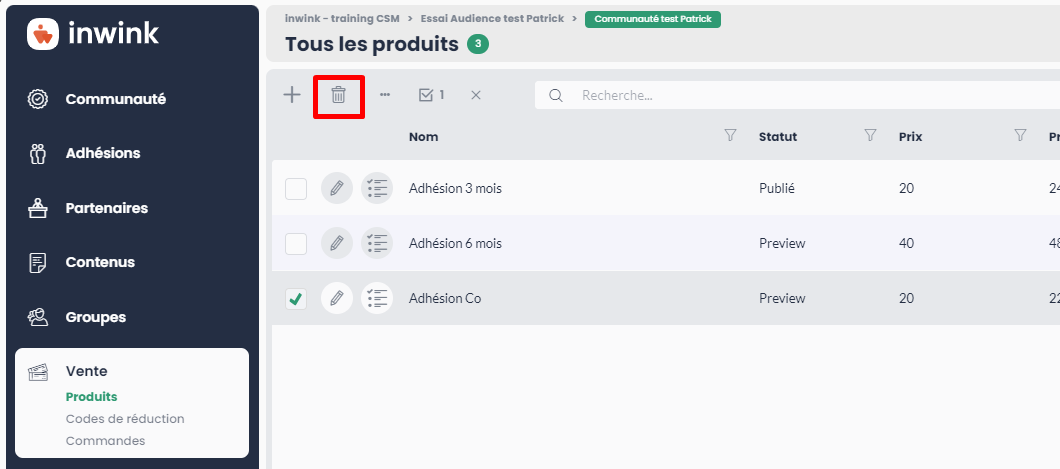Image resolution: width=1060 pixels, height=469 pixels.
Task: Open the Commandes submenu link
Action: pos(105,441)
